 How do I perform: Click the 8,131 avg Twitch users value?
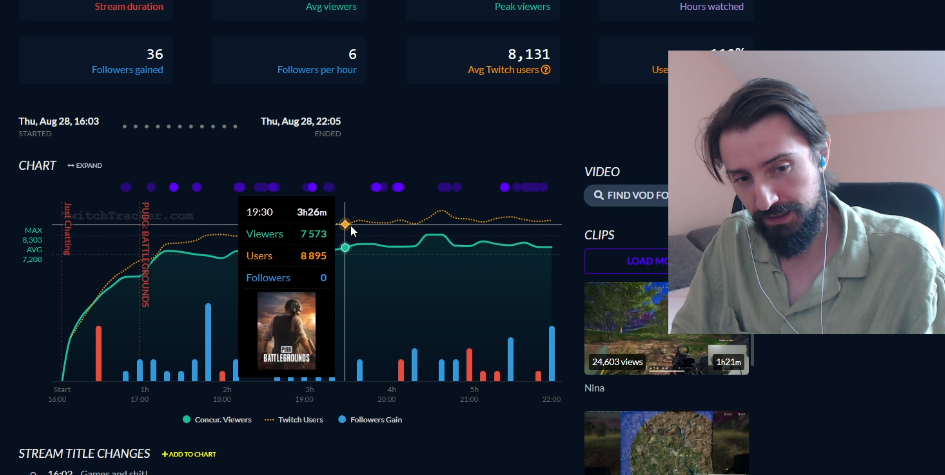pyautogui.click(x=529, y=54)
